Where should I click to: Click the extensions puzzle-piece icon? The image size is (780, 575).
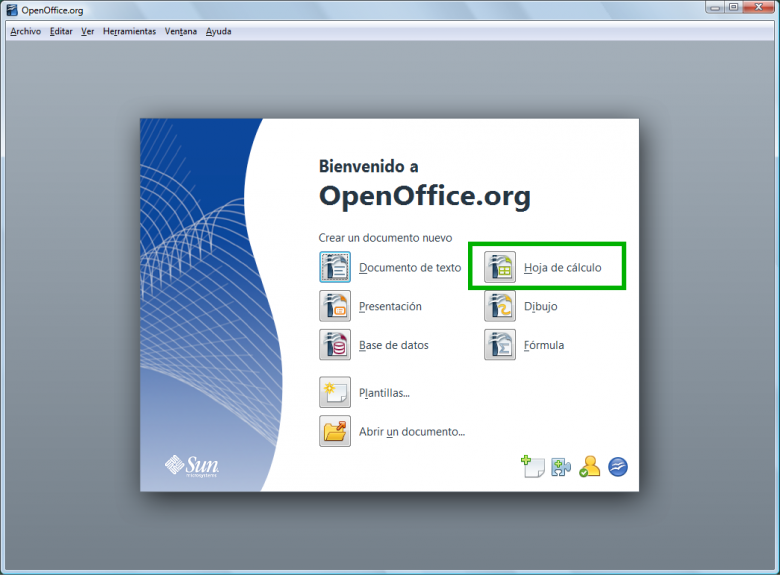[x=561, y=467]
